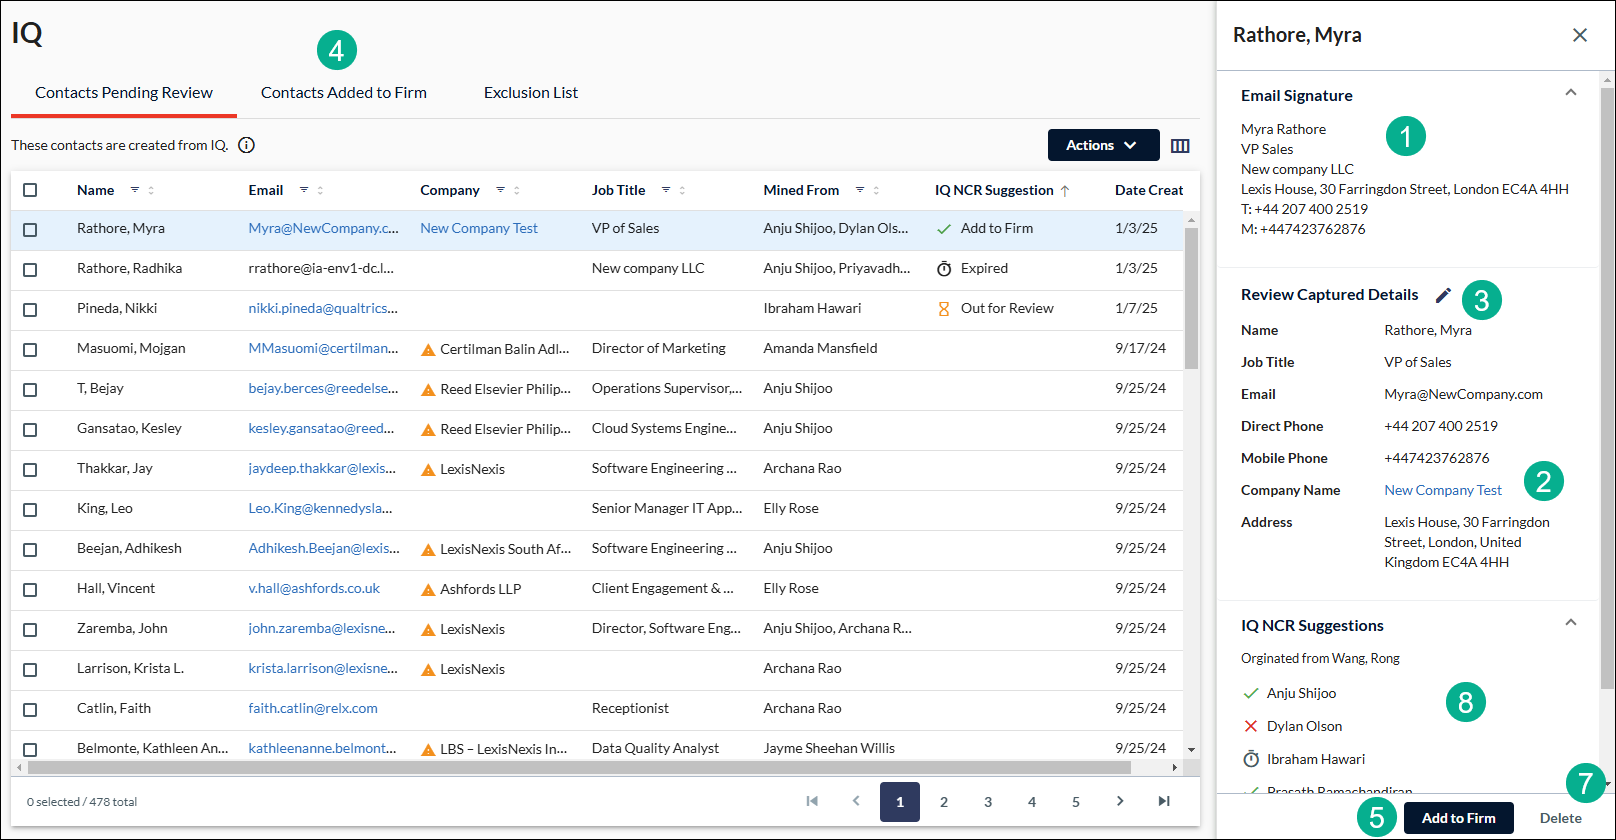Open the Company column filter icon
Screen dimensions: 1616x840
point(500,190)
